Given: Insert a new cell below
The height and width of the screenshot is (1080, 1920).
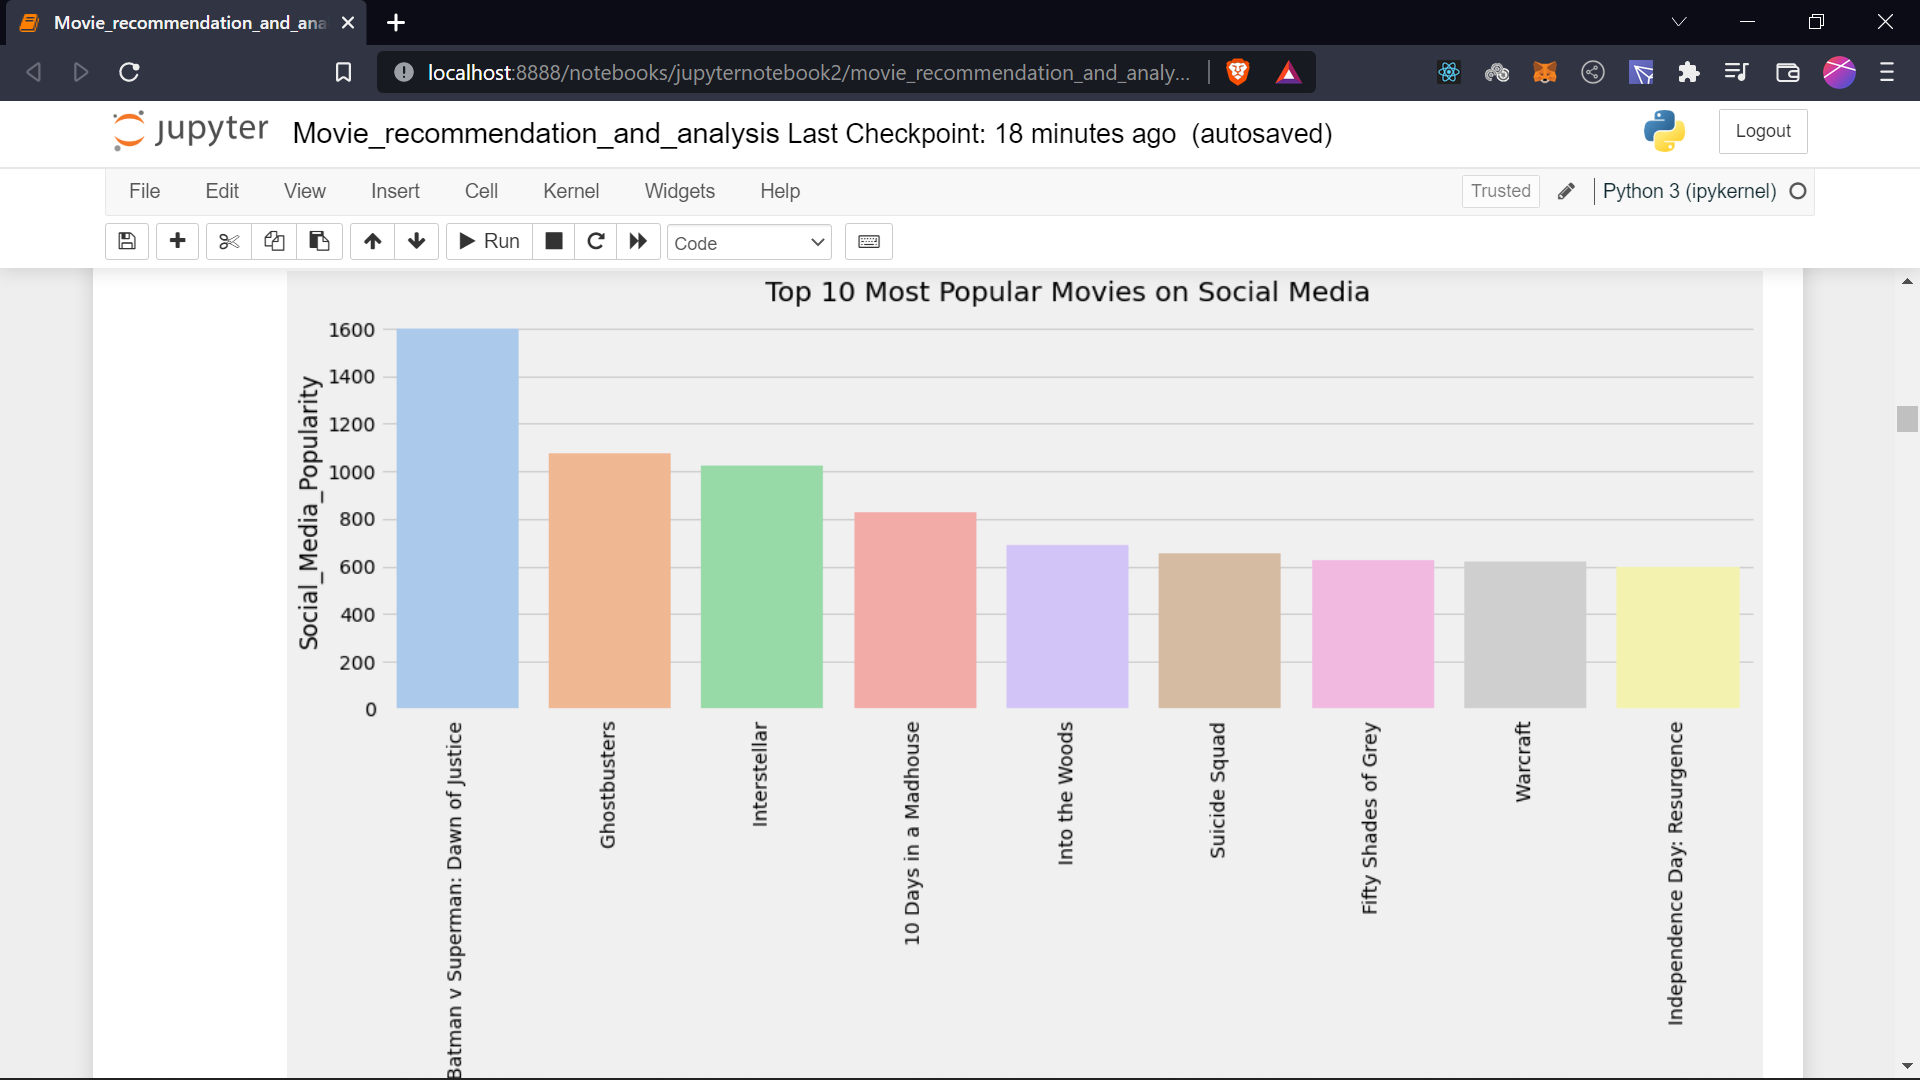Looking at the screenshot, I should [x=177, y=241].
